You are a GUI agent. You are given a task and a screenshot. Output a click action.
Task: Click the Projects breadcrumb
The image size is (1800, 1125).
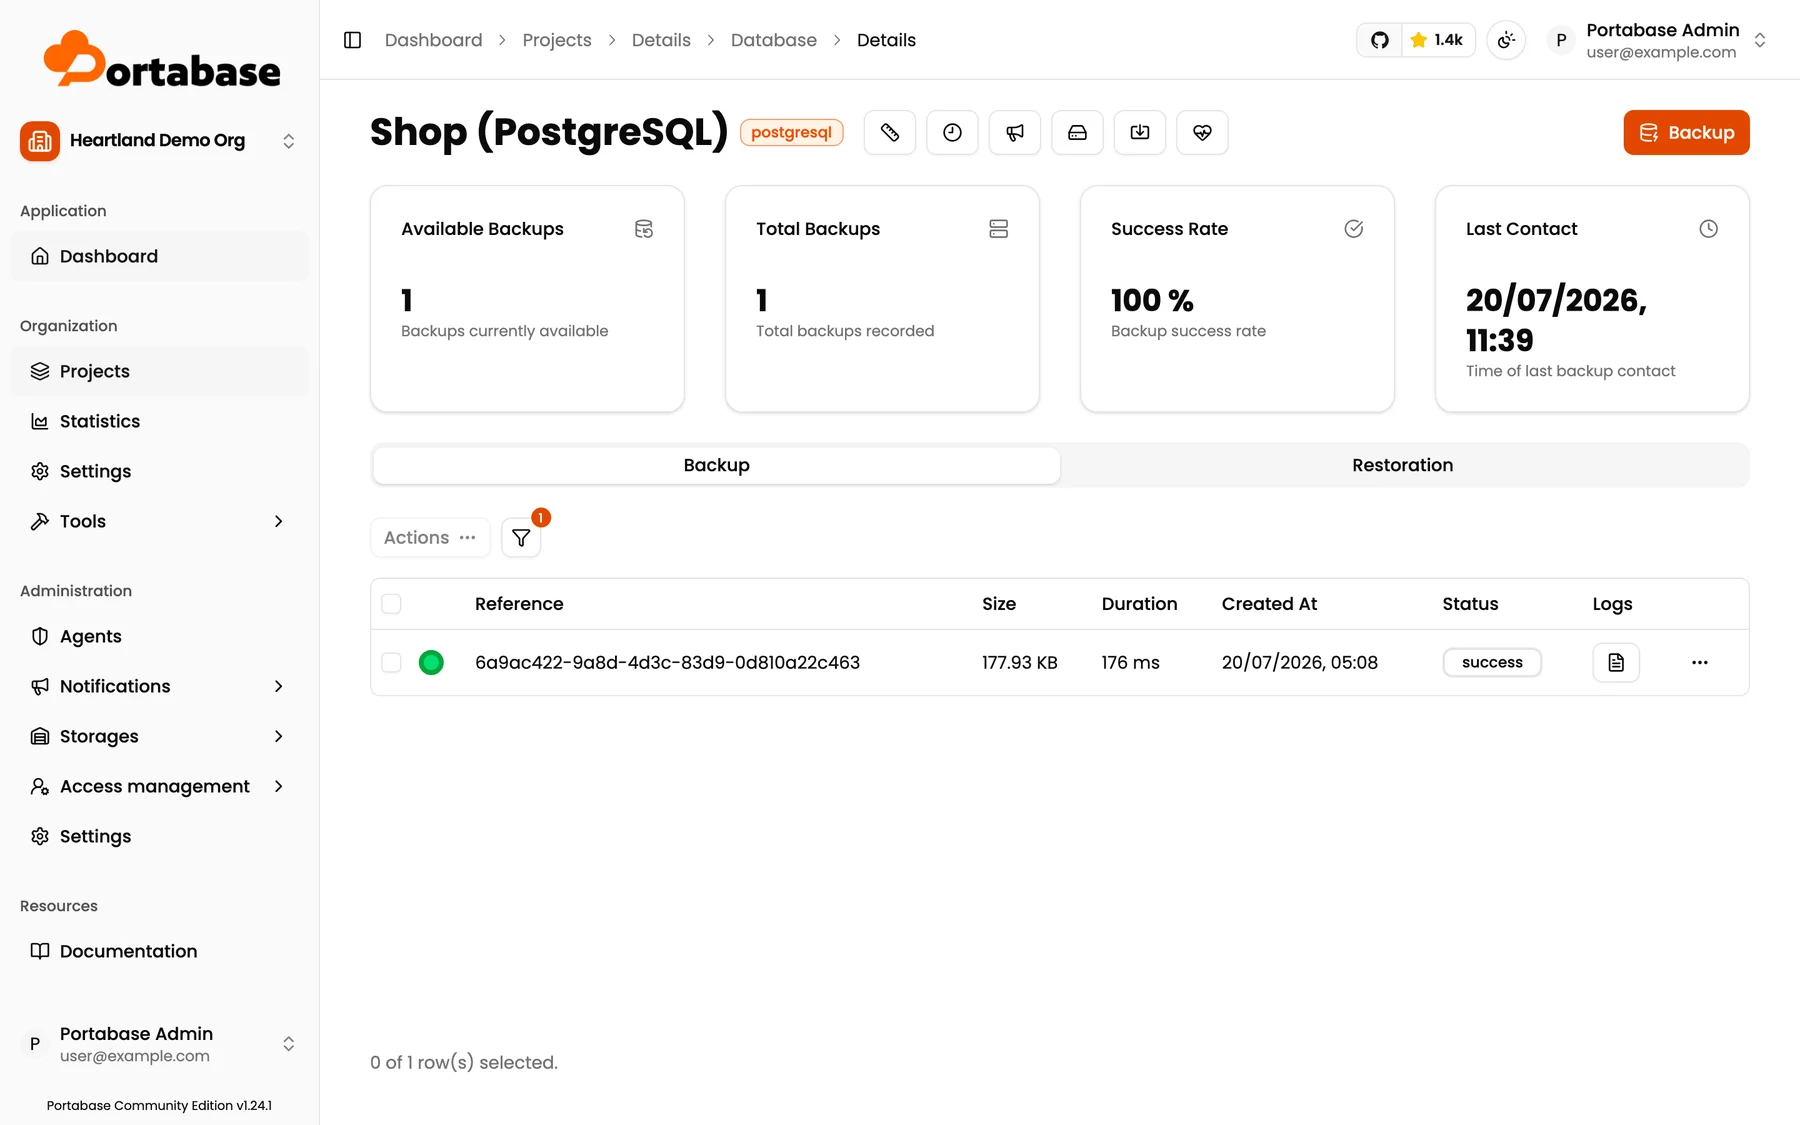click(x=557, y=40)
